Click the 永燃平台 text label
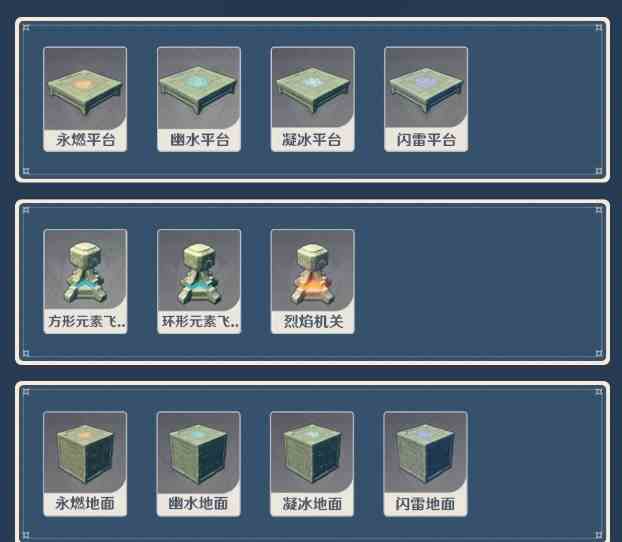The width and height of the screenshot is (622, 542). coord(86,140)
